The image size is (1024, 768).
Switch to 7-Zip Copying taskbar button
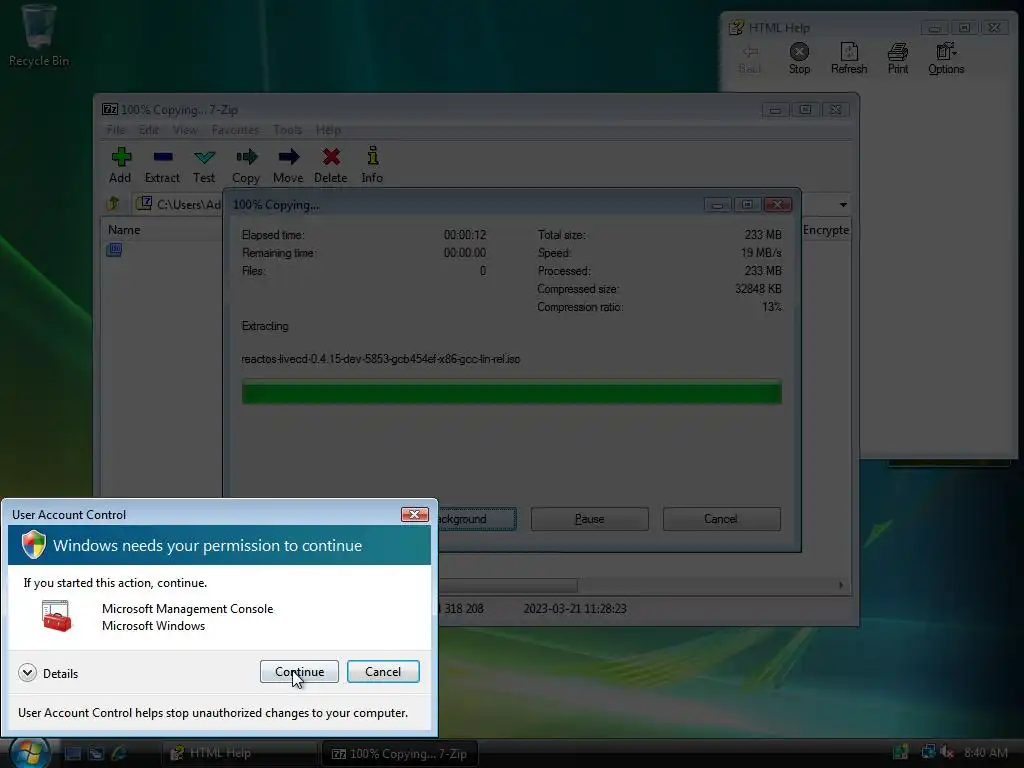[x=400, y=754]
